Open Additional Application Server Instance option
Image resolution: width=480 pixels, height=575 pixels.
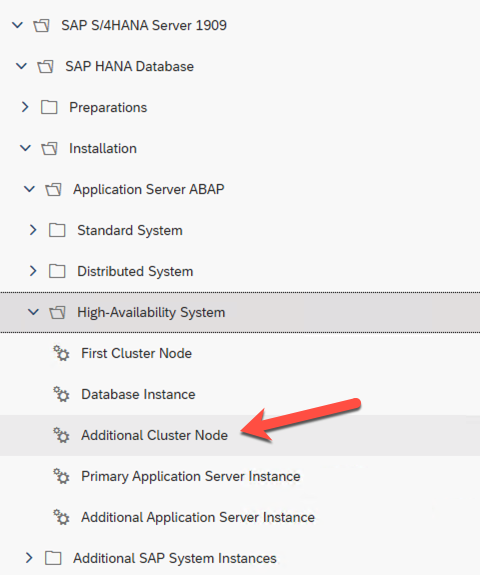(x=198, y=517)
